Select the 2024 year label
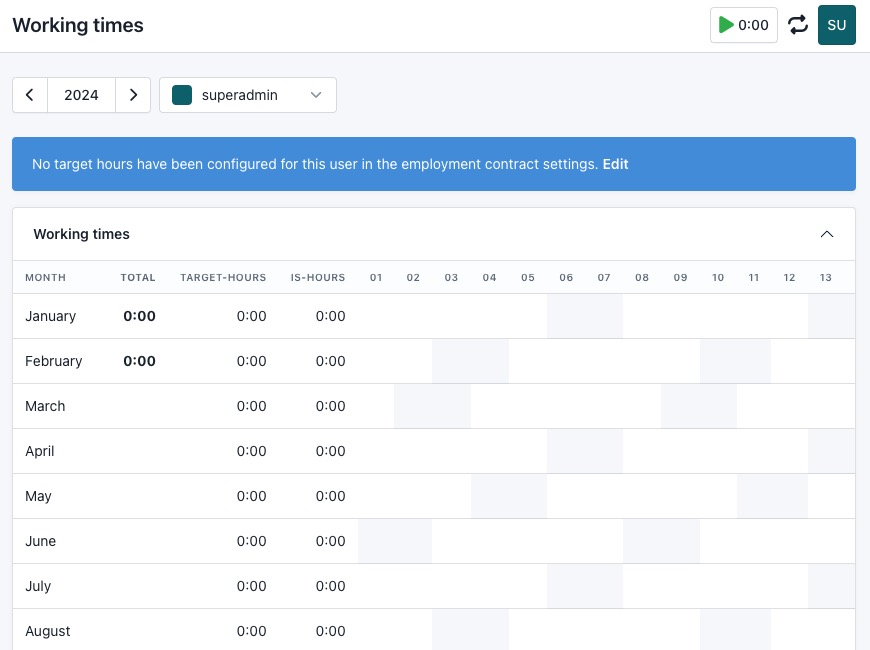Image resolution: width=870 pixels, height=650 pixels. pos(81,95)
